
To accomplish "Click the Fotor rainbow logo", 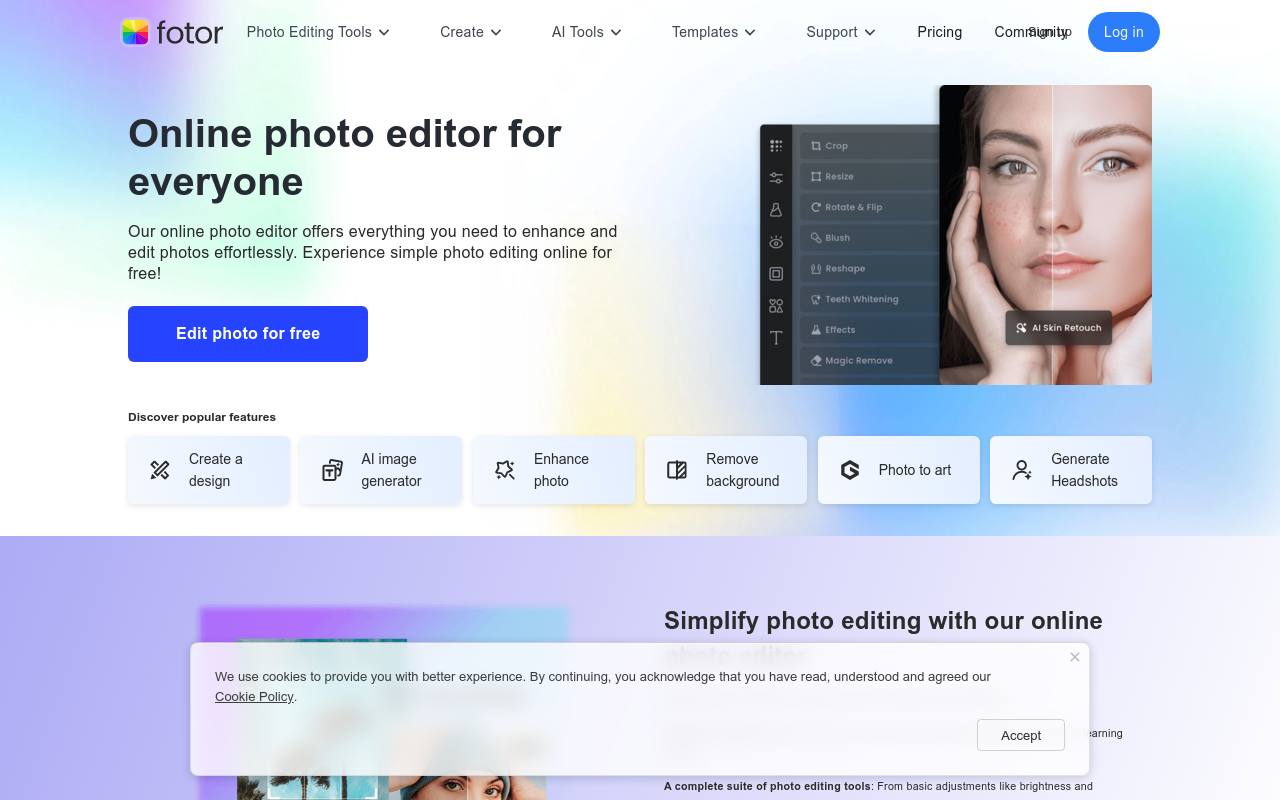I will coord(135,32).
